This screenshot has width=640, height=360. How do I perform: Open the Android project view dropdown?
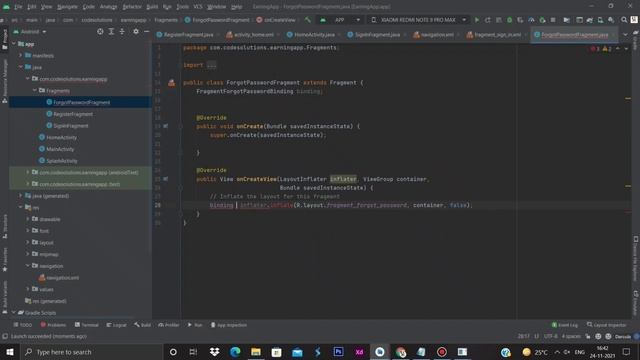(x=30, y=31)
